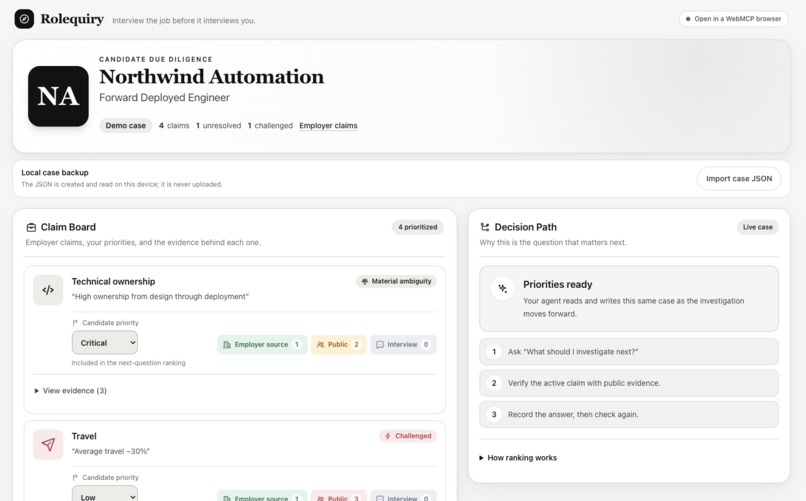
Task: Open the Critical priority dropdown
Action: tap(105, 343)
